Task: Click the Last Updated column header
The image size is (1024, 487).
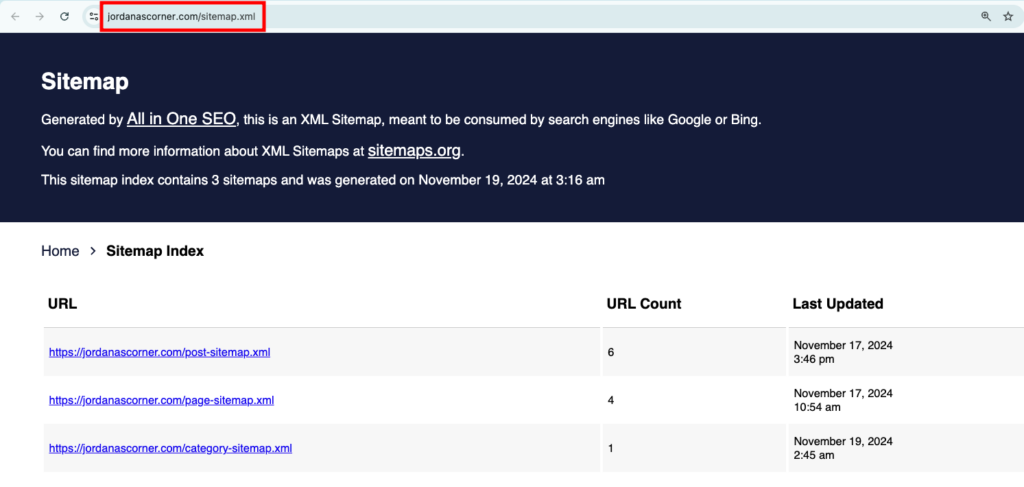Action: pyautogui.click(x=837, y=303)
